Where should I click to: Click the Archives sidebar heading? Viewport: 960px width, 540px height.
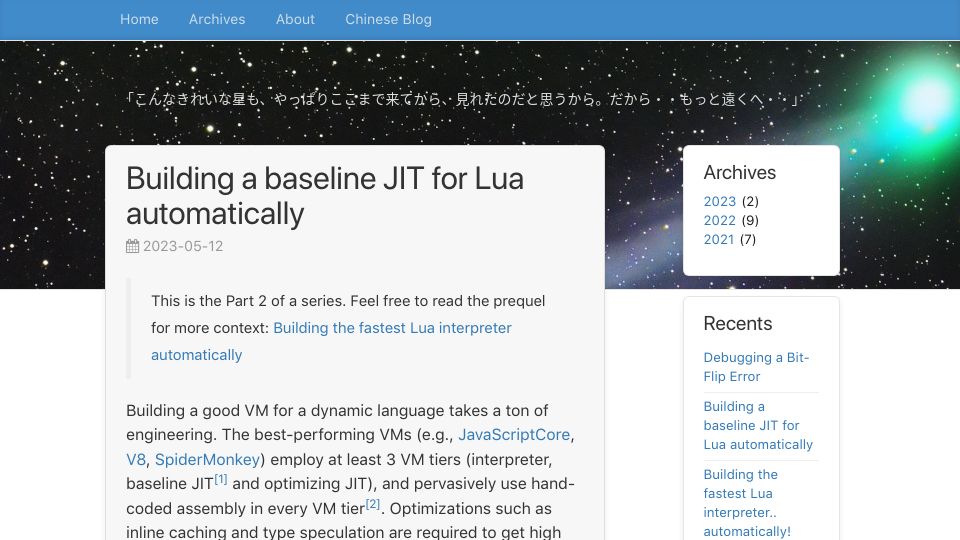[x=740, y=173]
